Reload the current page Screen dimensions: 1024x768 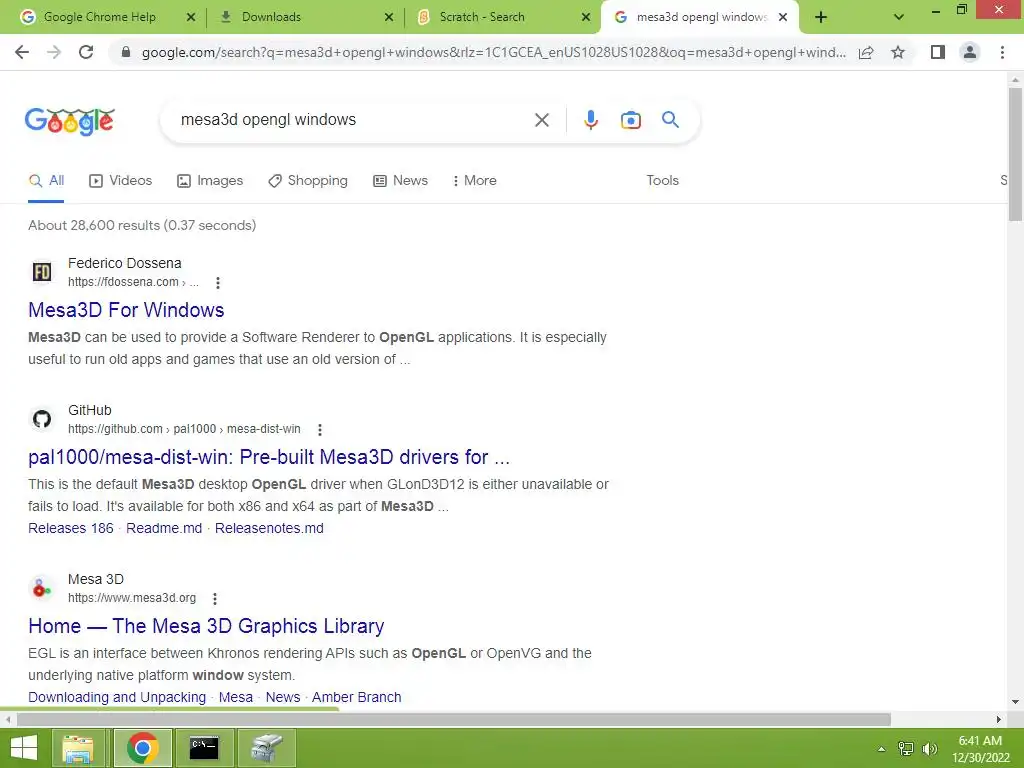click(86, 52)
